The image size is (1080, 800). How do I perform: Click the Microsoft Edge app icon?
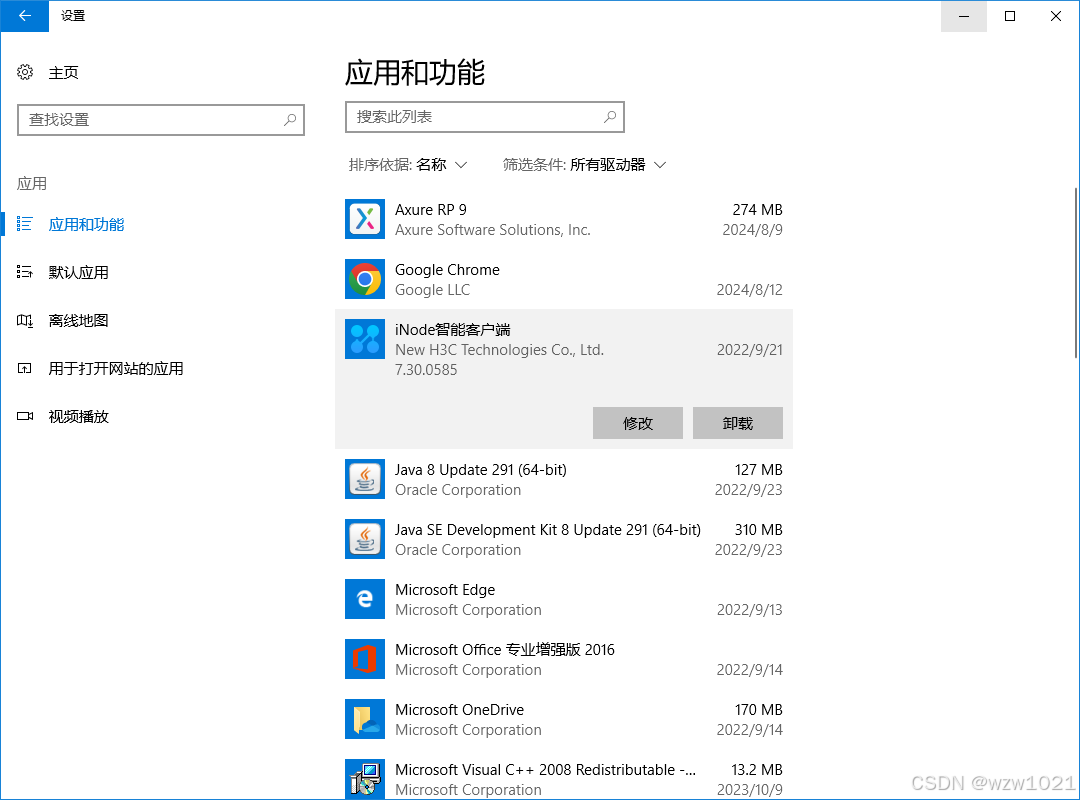(365, 599)
